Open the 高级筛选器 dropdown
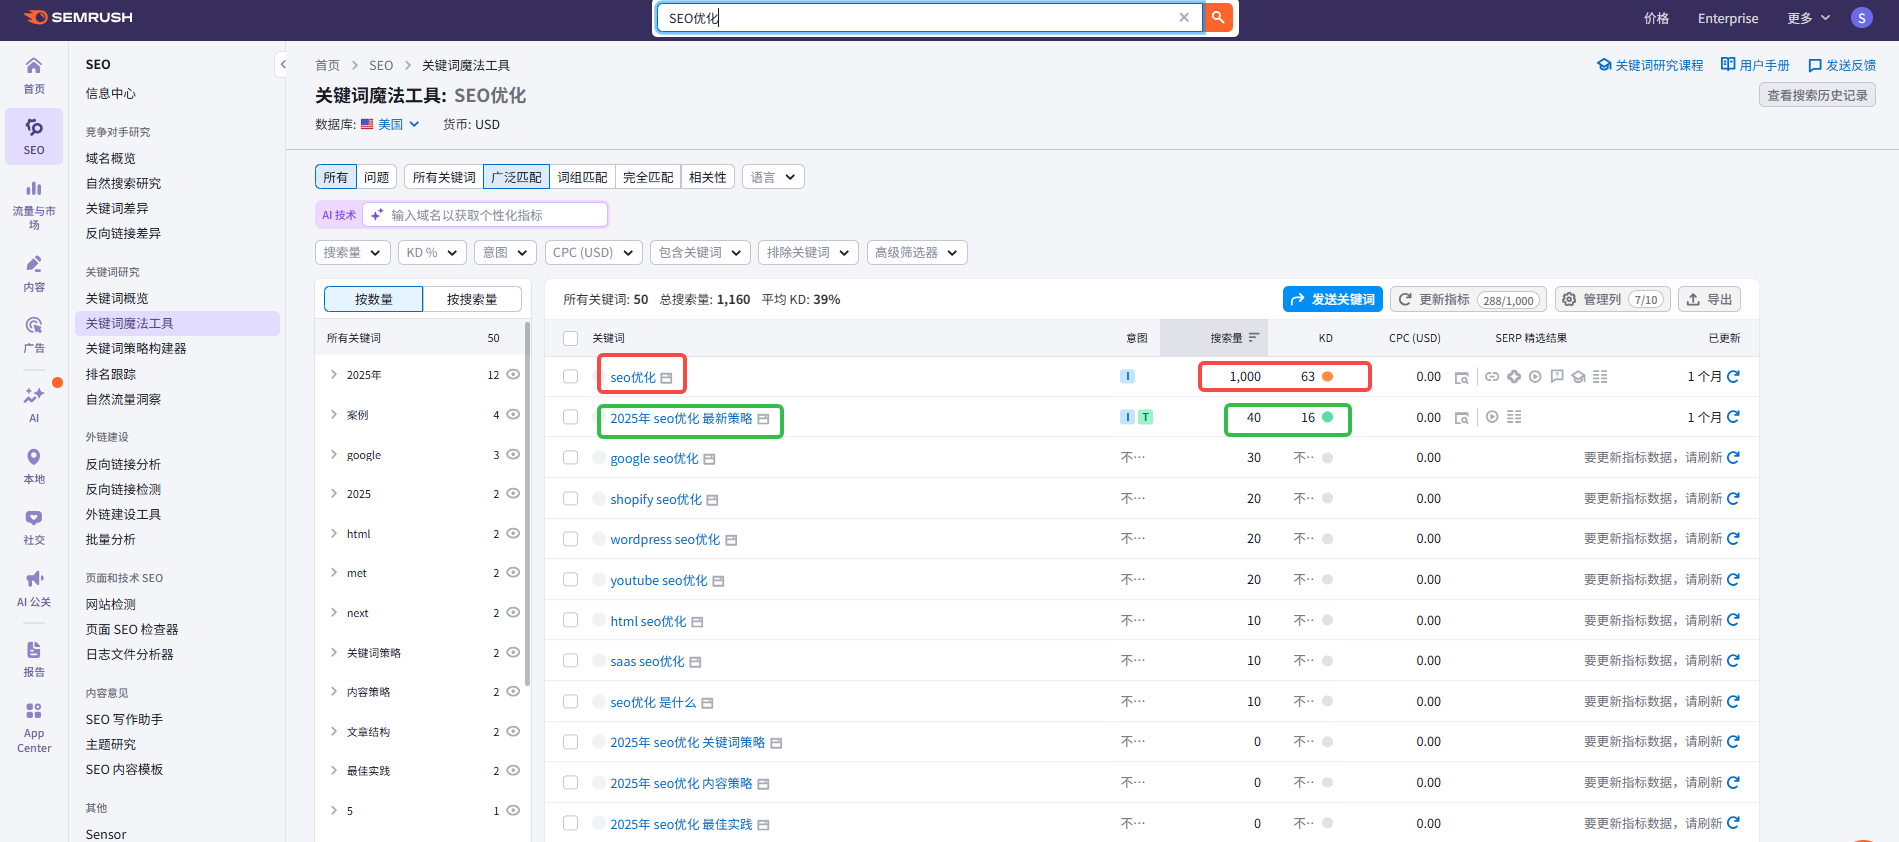Image resolution: width=1899 pixels, height=842 pixels. (x=916, y=253)
